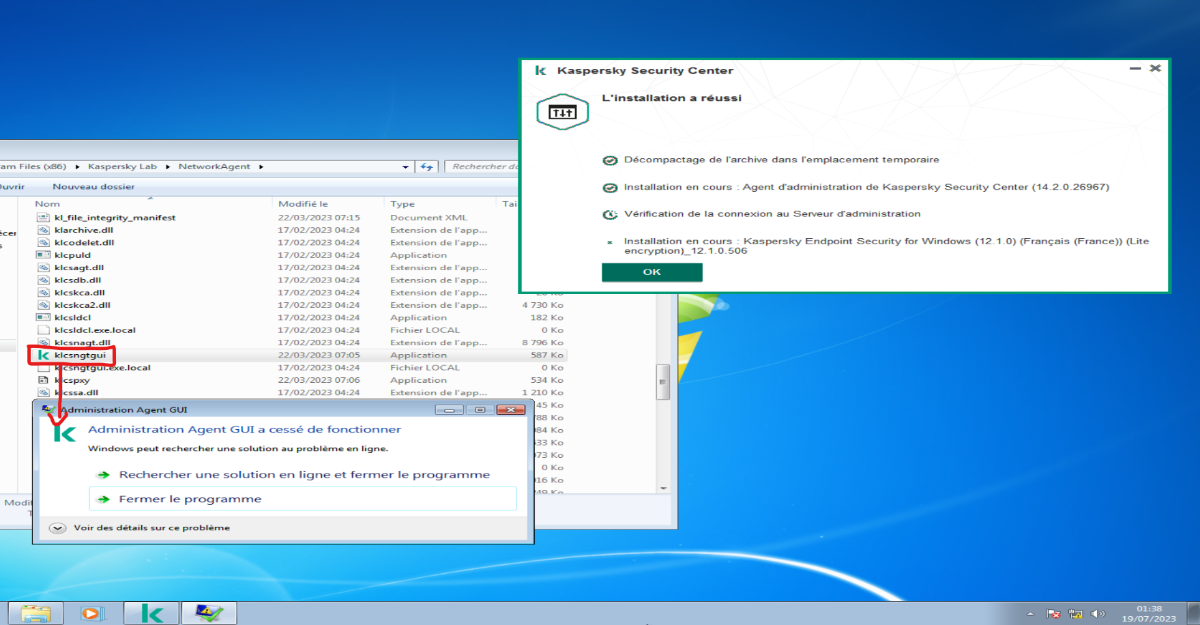Choose 'Rechercher une solution en ligne et fermer le programme'

point(304,475)
